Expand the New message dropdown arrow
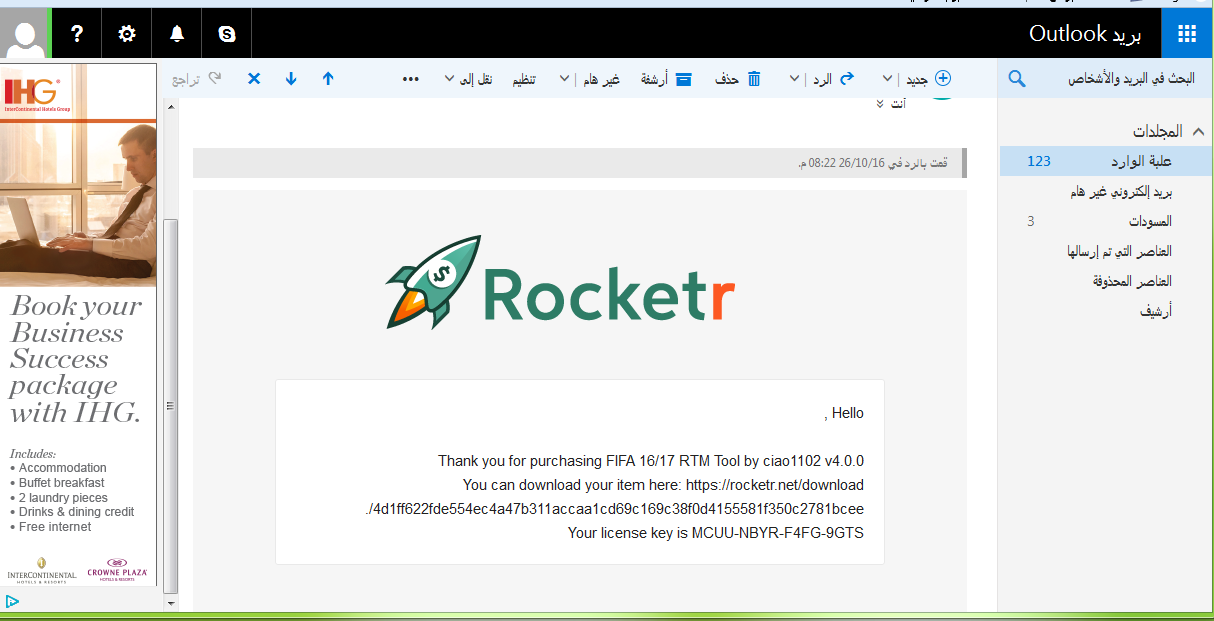Screen dimensions: 1214x621 coord(888,79)
